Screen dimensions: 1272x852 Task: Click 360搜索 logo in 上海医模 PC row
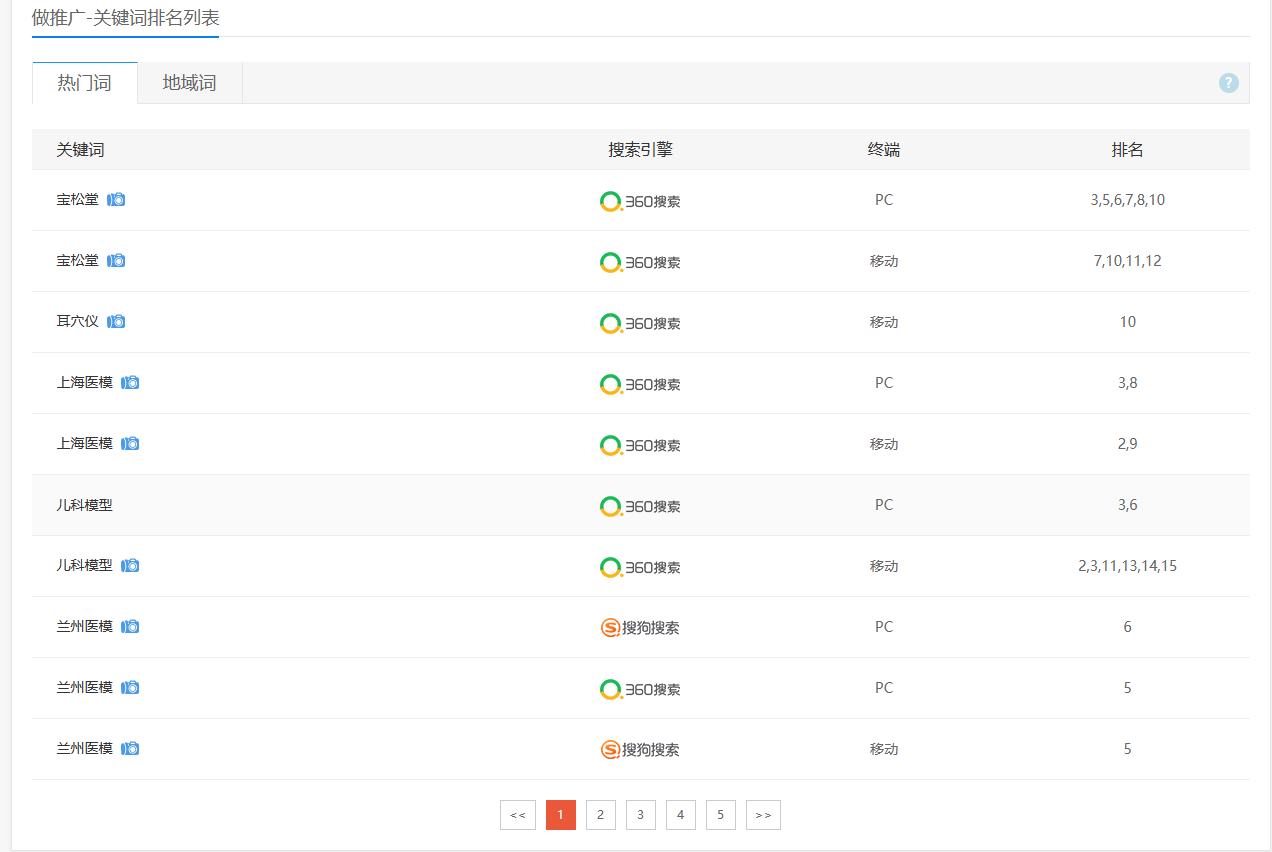(640, 384)
